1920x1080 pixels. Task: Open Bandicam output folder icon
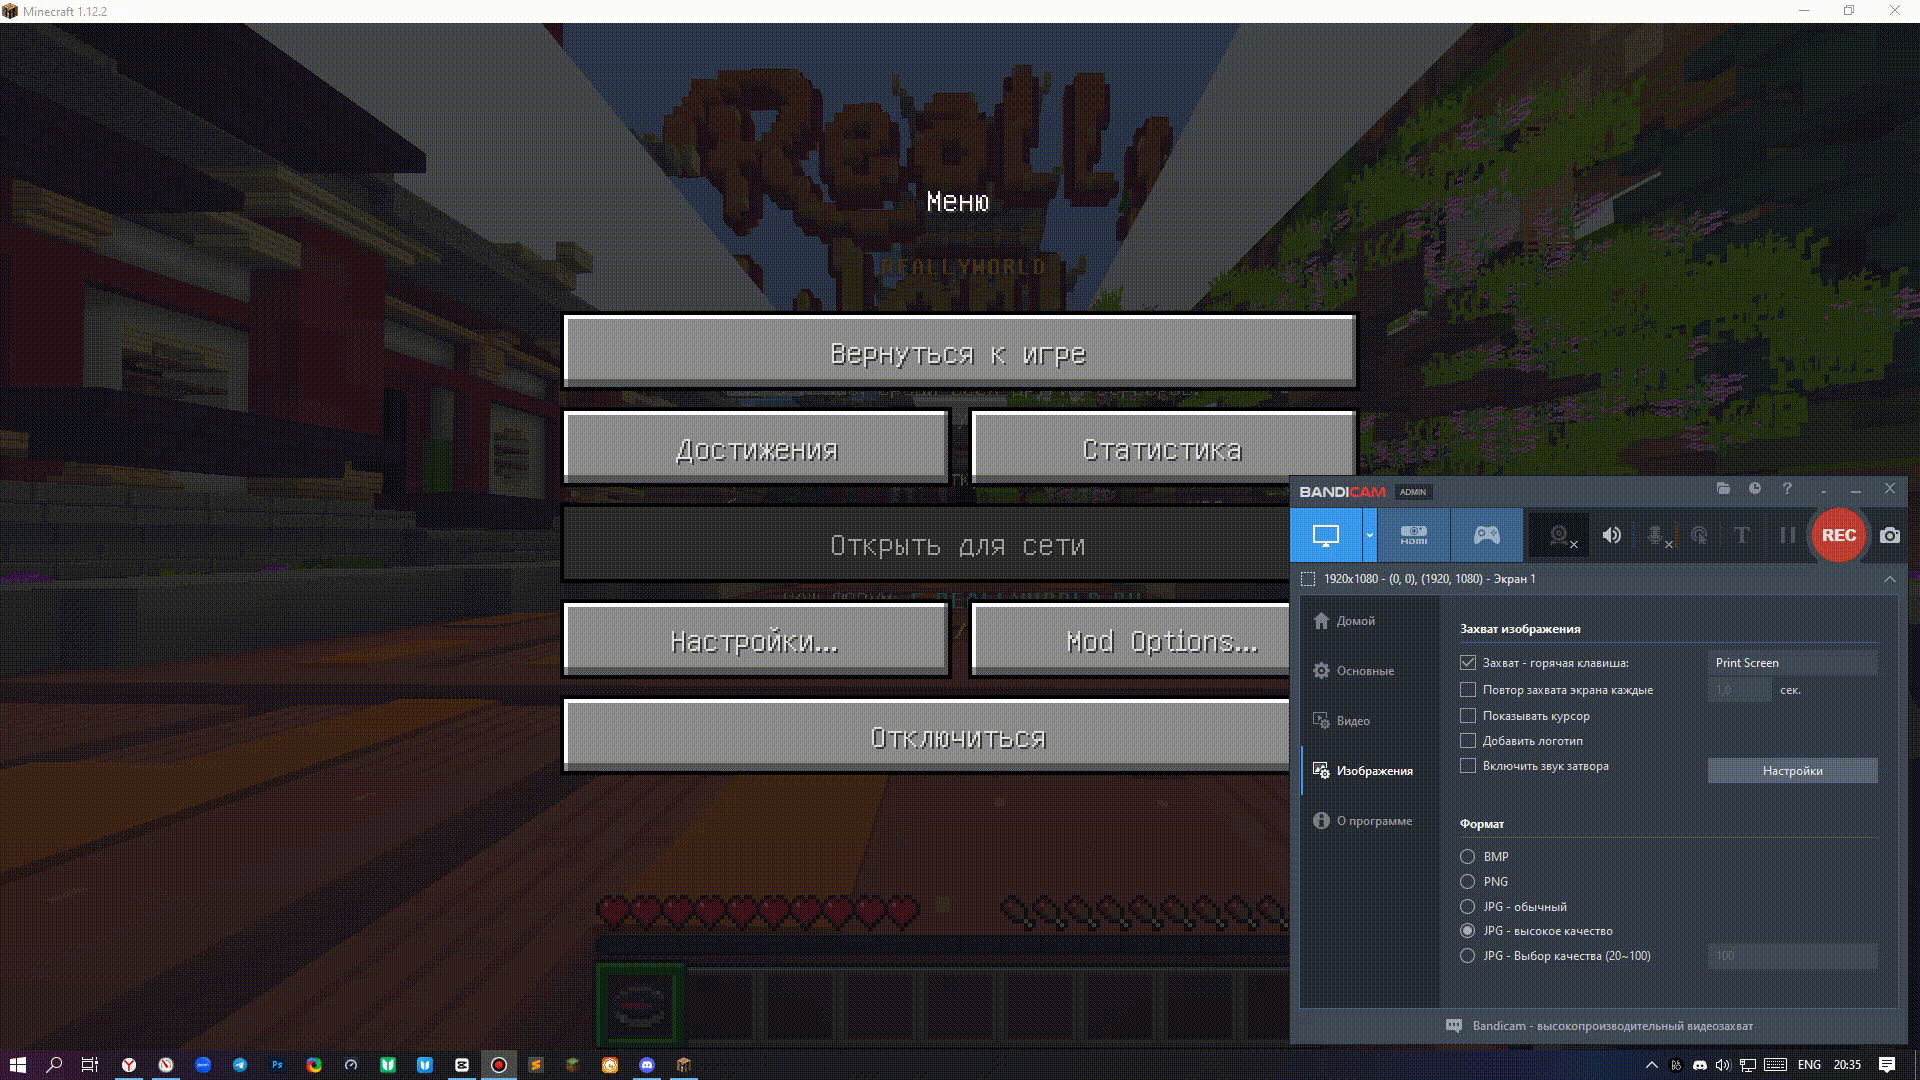[1723, 488]
